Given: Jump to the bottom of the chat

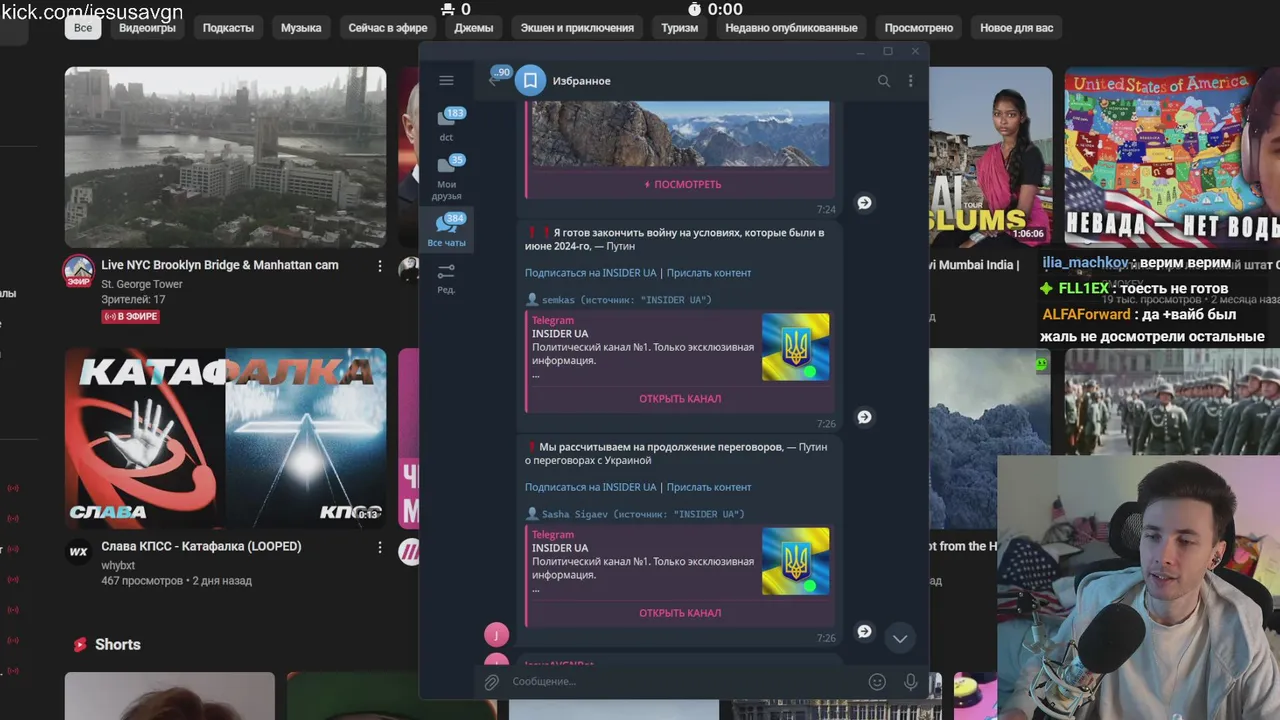Looking at the screenshot, I should click(900, 638).
